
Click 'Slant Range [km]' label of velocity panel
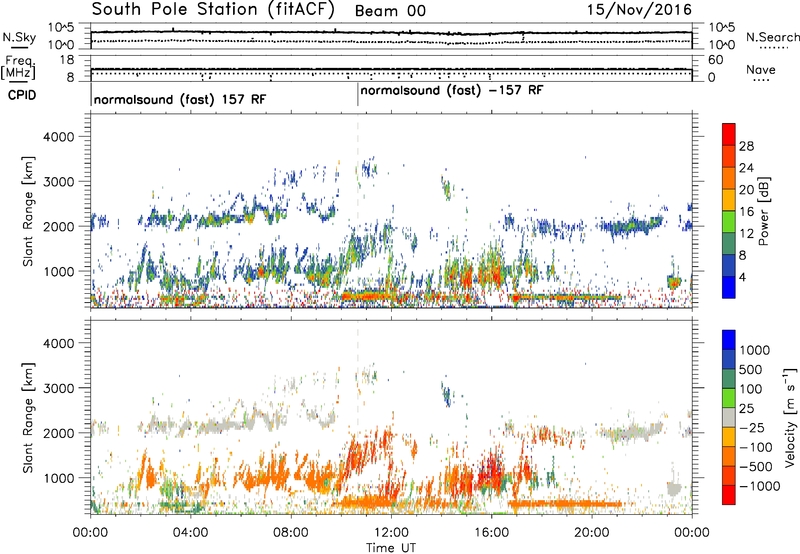[28, 418]
